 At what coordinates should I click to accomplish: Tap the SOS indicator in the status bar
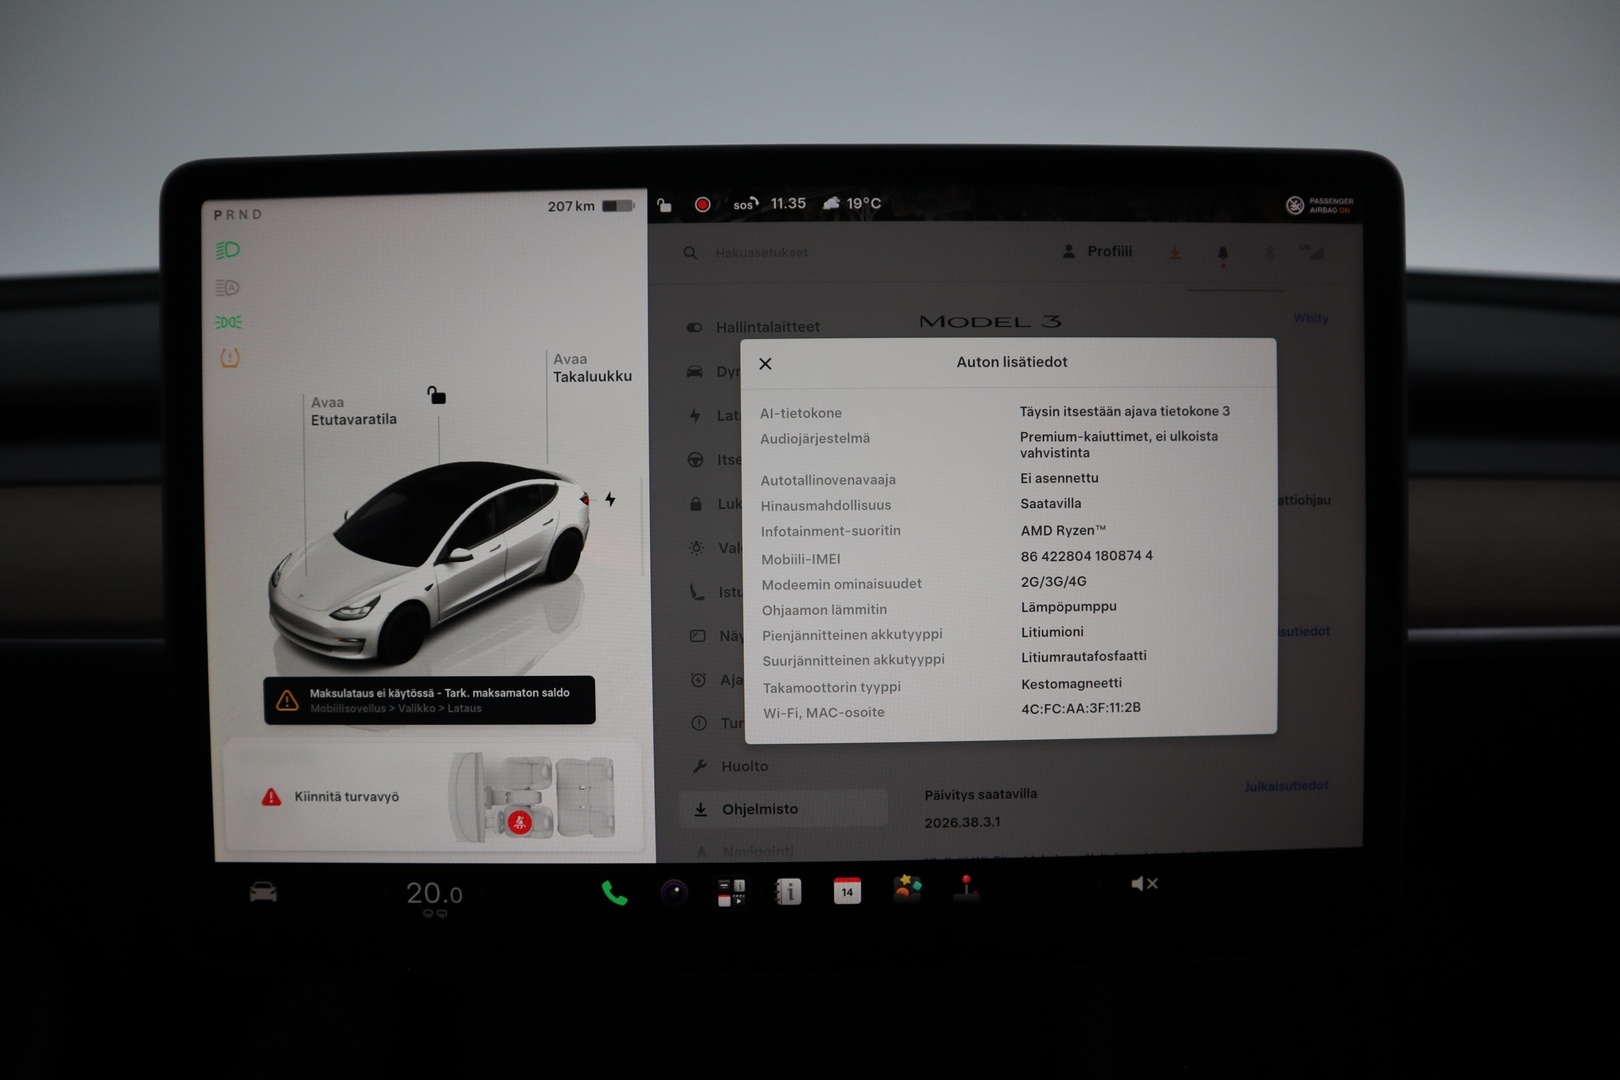coord(745,204)
